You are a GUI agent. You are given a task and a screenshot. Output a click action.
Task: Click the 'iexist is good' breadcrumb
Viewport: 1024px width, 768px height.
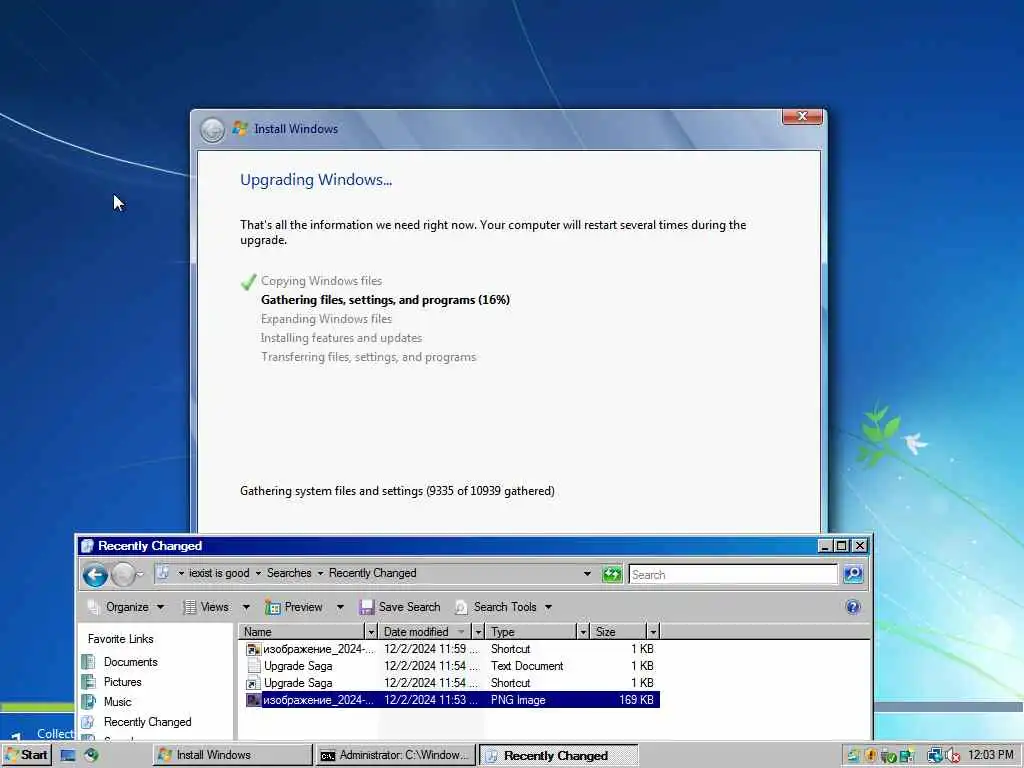click(219, 573)
